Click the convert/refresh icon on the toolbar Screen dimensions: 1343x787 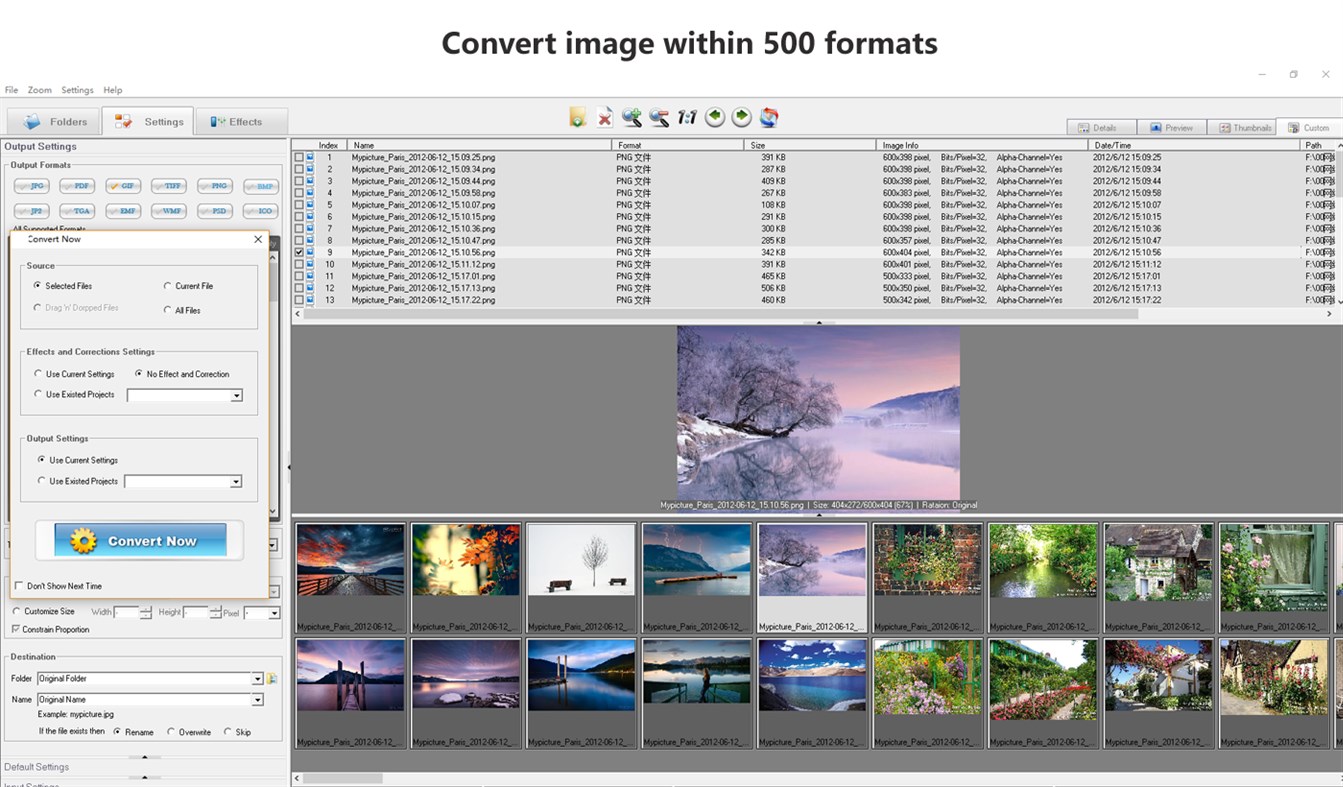(768, 117)
